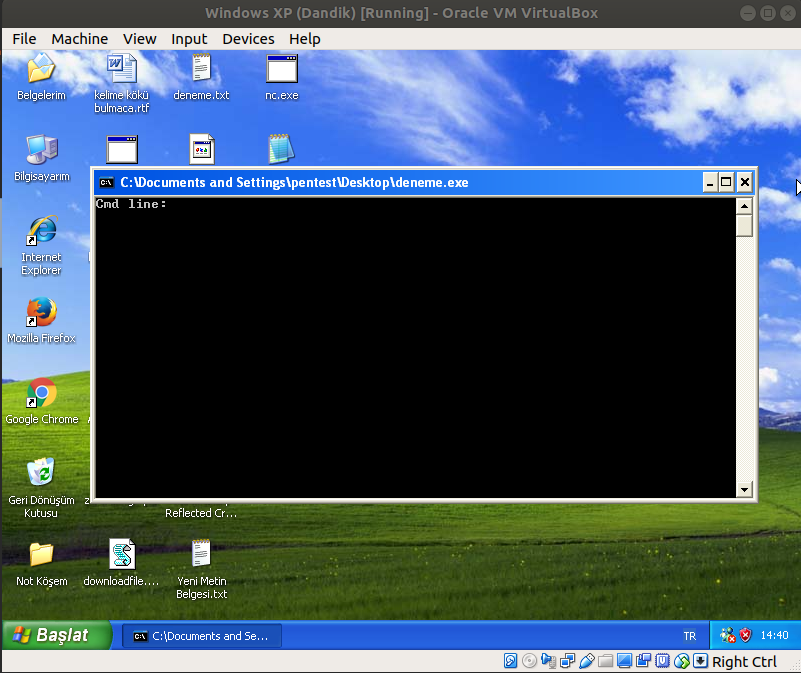Click the C:\Documents and Se… taskbar button
The width and height of the screenshot is (801, 673).
tap(202, 636)
